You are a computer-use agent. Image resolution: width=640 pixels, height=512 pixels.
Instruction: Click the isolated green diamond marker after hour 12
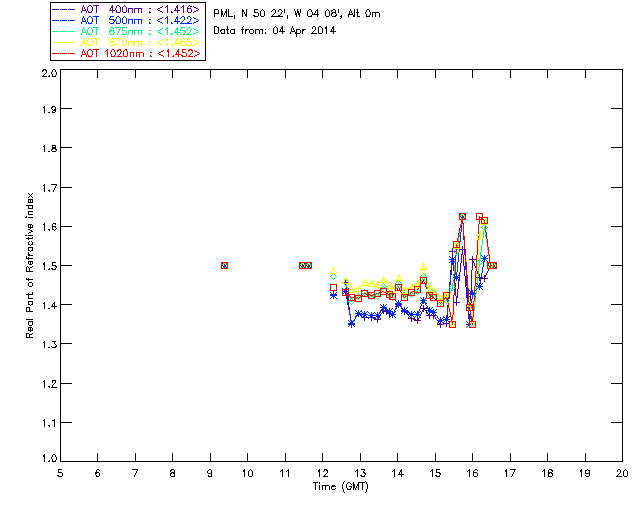(333, 276)
